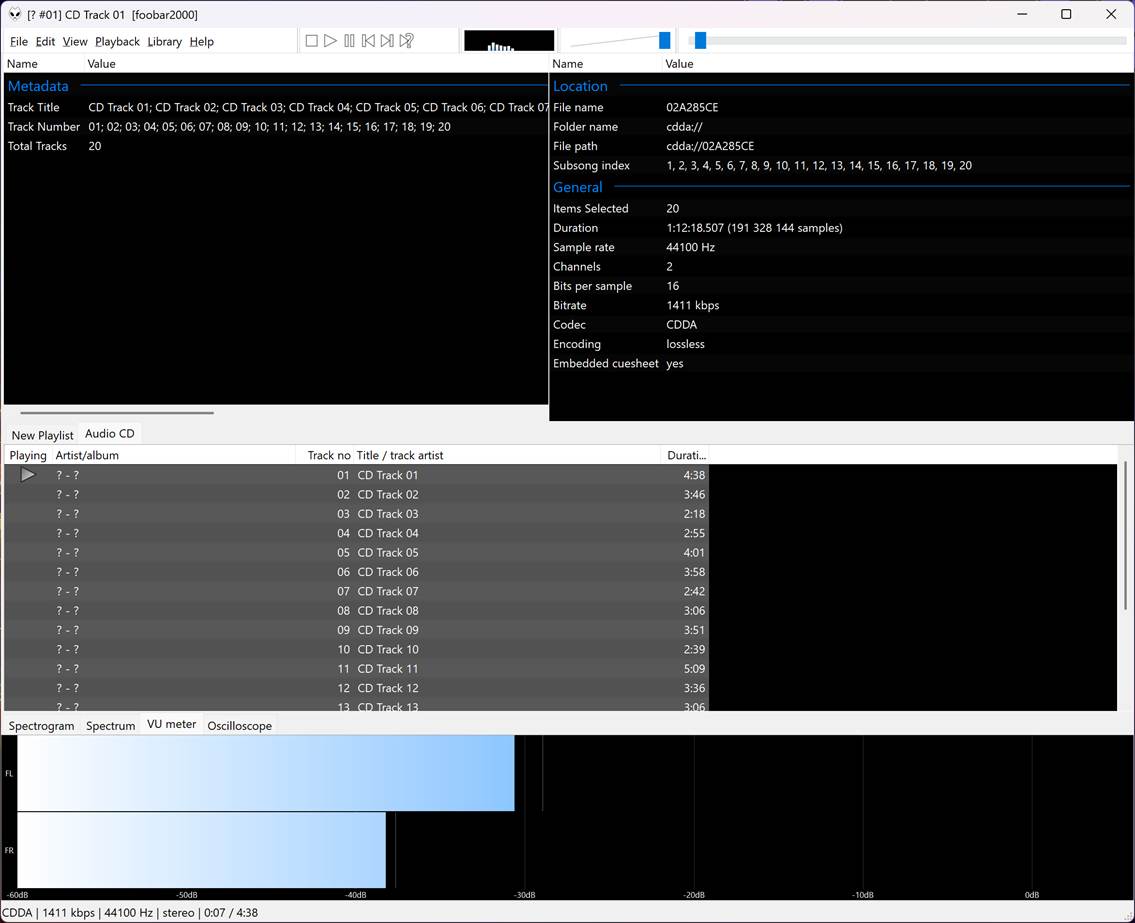Open the File menu
The image size is (1135, 923).
point(19,42)
